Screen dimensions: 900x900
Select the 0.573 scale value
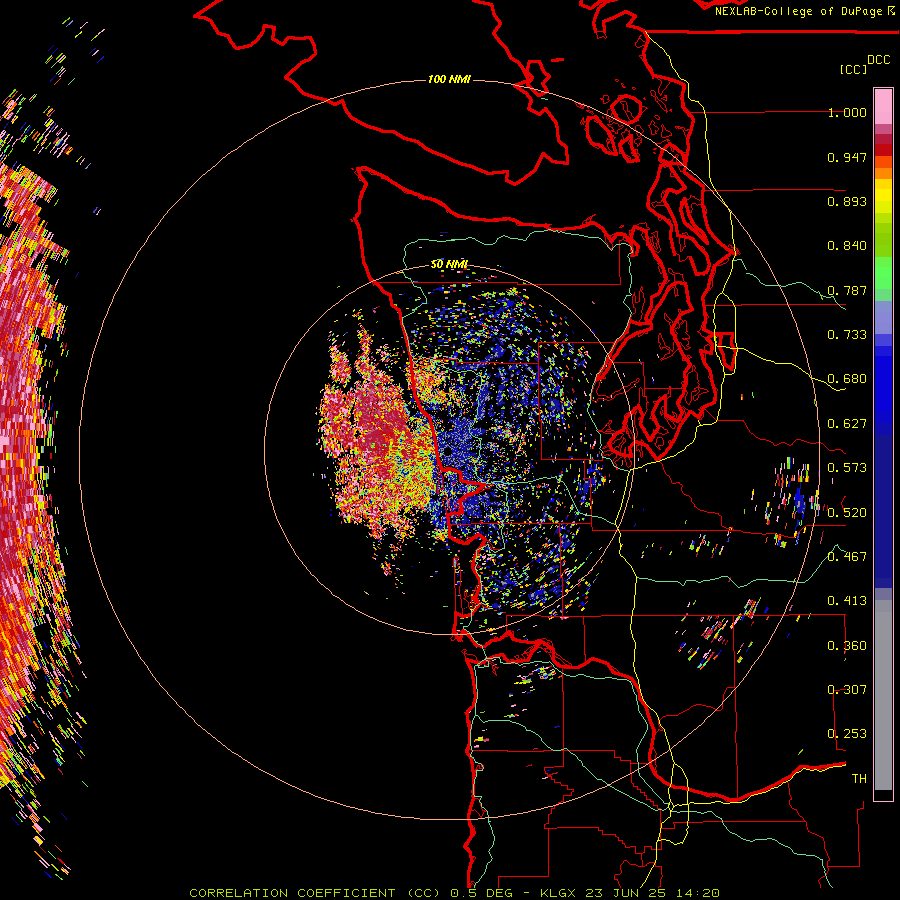[847, 468]
